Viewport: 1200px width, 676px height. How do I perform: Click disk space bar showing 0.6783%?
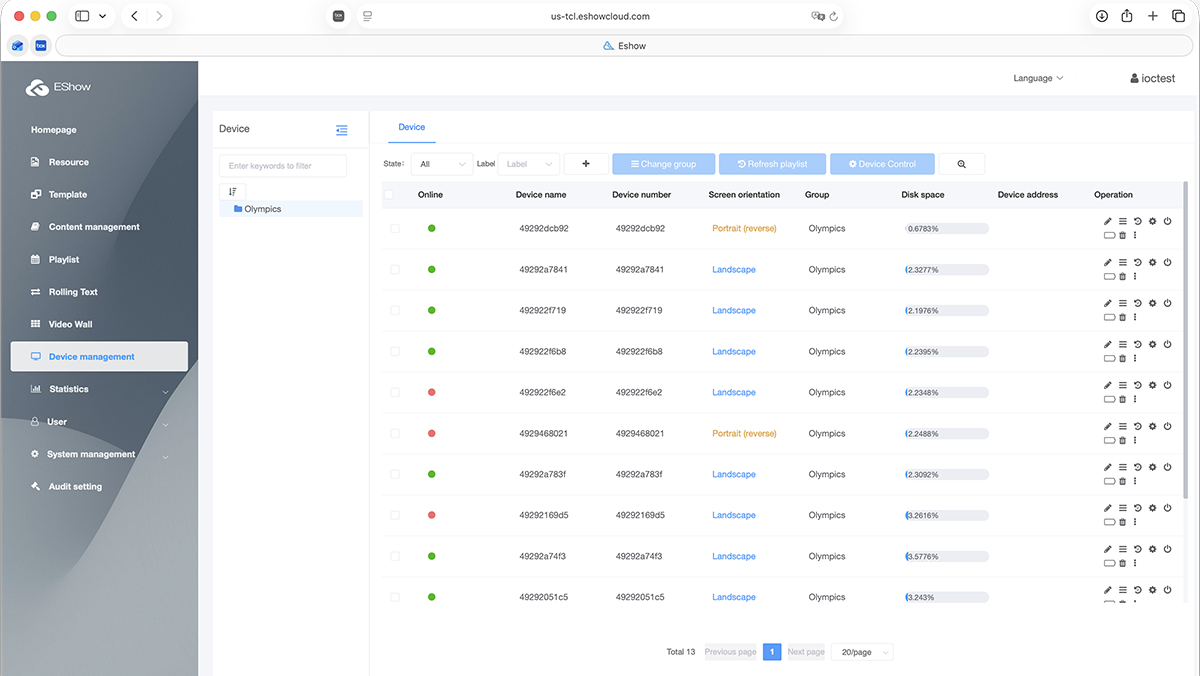pos(946,229)
